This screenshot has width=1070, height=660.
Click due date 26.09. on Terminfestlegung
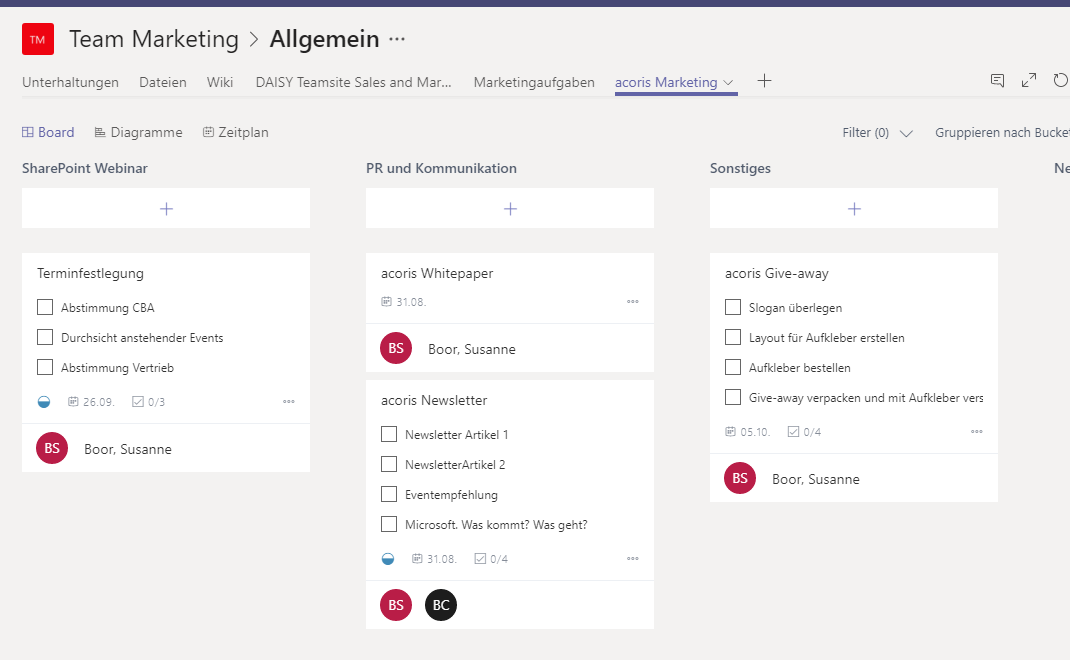(91, 402)
